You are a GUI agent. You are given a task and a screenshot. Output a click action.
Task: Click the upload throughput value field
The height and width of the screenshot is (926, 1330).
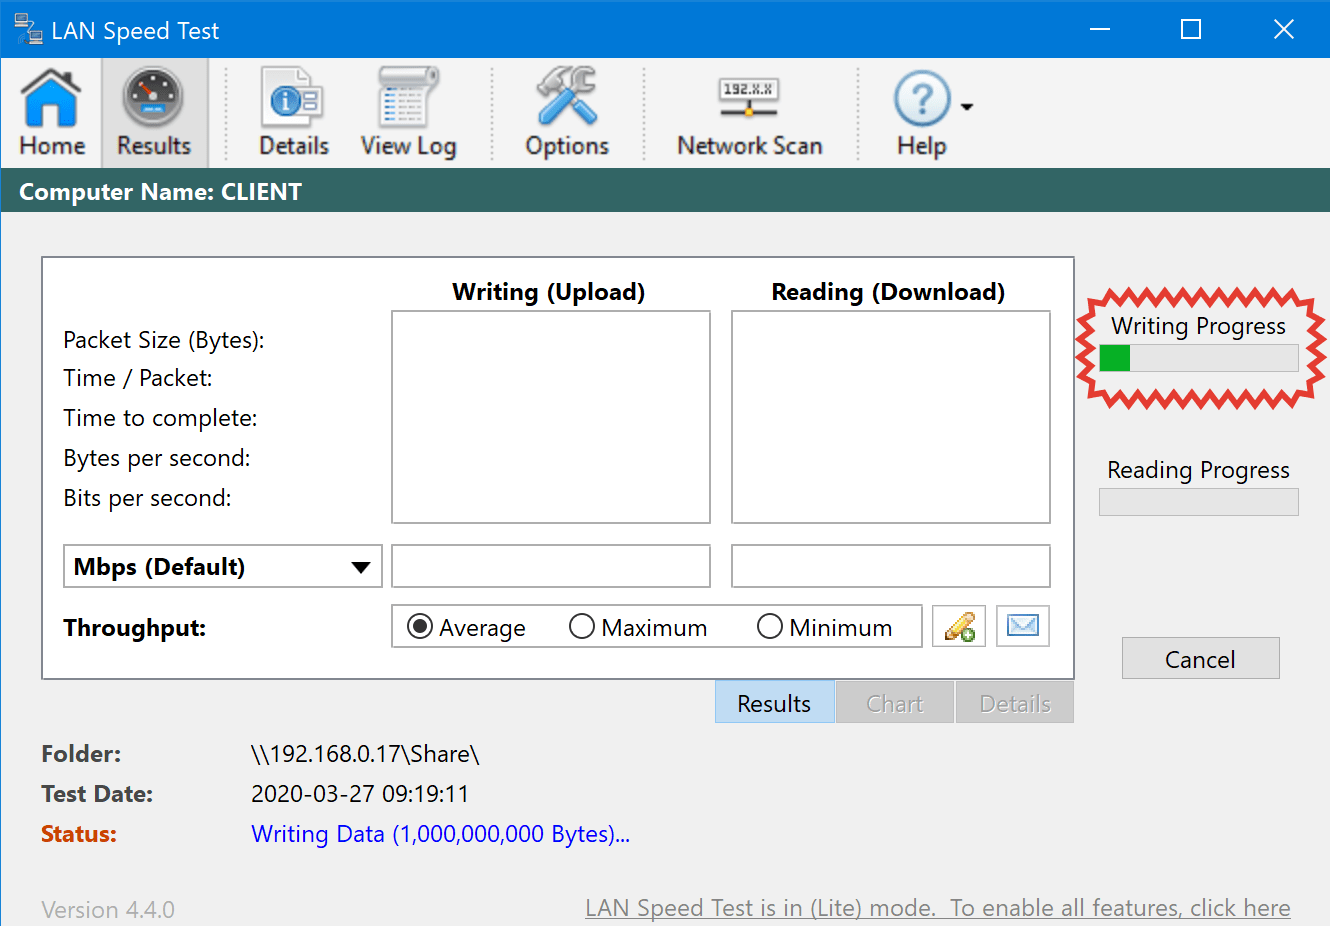[551, 566]
